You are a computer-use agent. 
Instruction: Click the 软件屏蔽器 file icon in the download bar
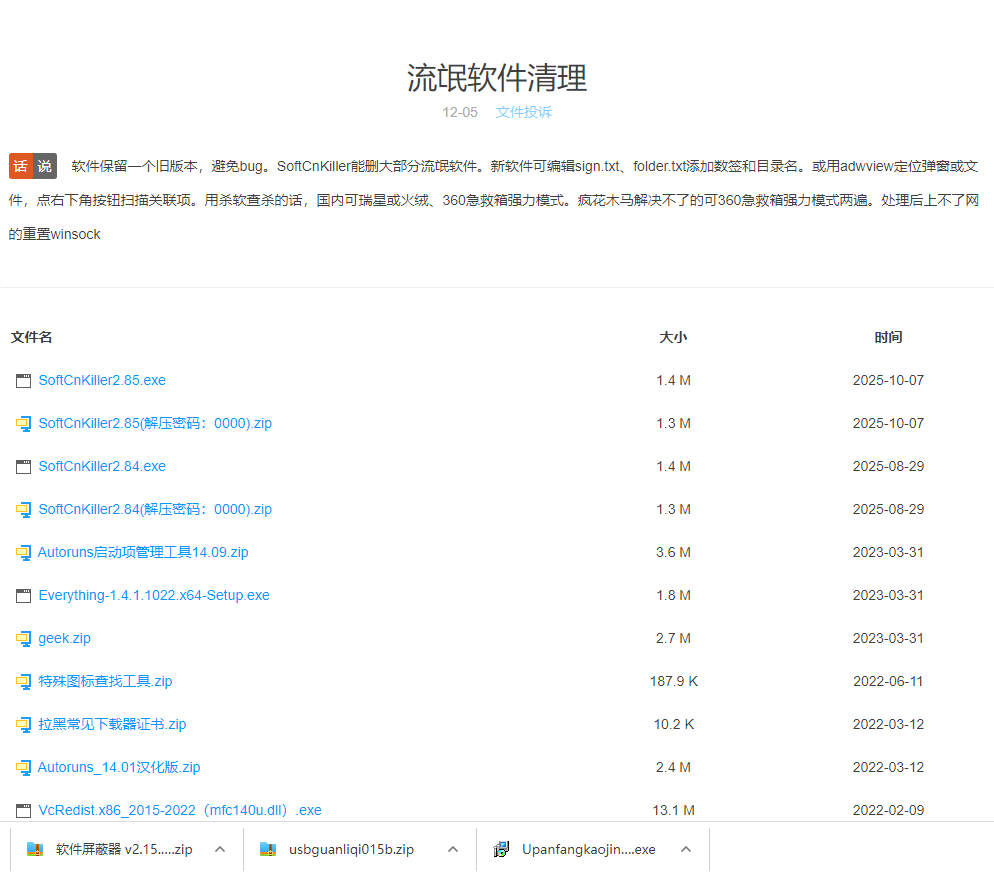click(33, 848)
